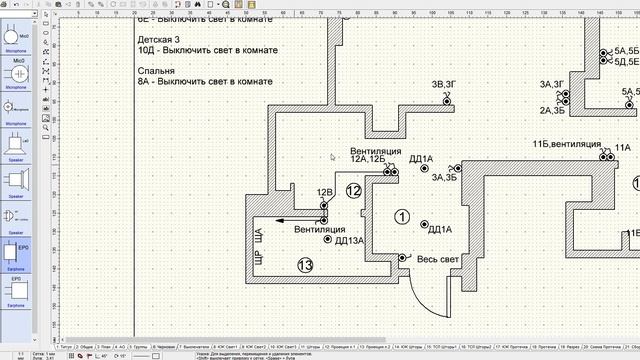Click the library panel scroll down arrow
The height and width of the screenshot is (360, 640).
pyautogui.click(x=34, y=339)
